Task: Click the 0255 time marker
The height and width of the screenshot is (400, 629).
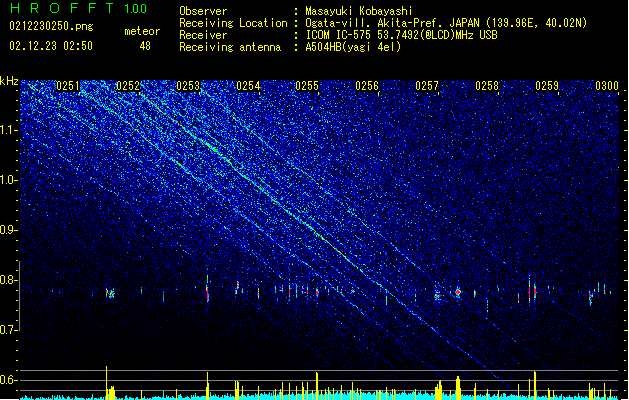Action: click(307, 86)
